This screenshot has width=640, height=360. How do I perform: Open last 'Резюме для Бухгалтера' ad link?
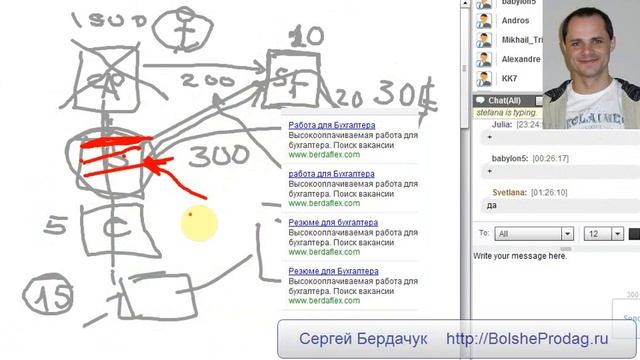click(333, 271)
